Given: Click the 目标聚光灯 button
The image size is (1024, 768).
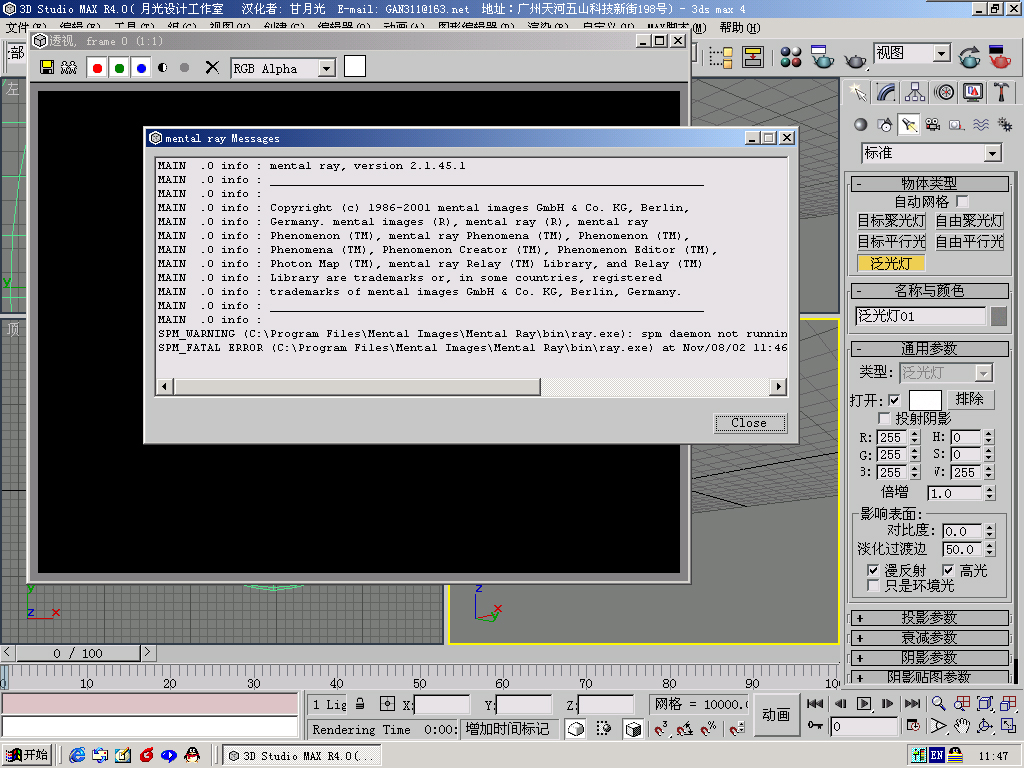Looking at the screenshot, I should click(x=891, y=221).
